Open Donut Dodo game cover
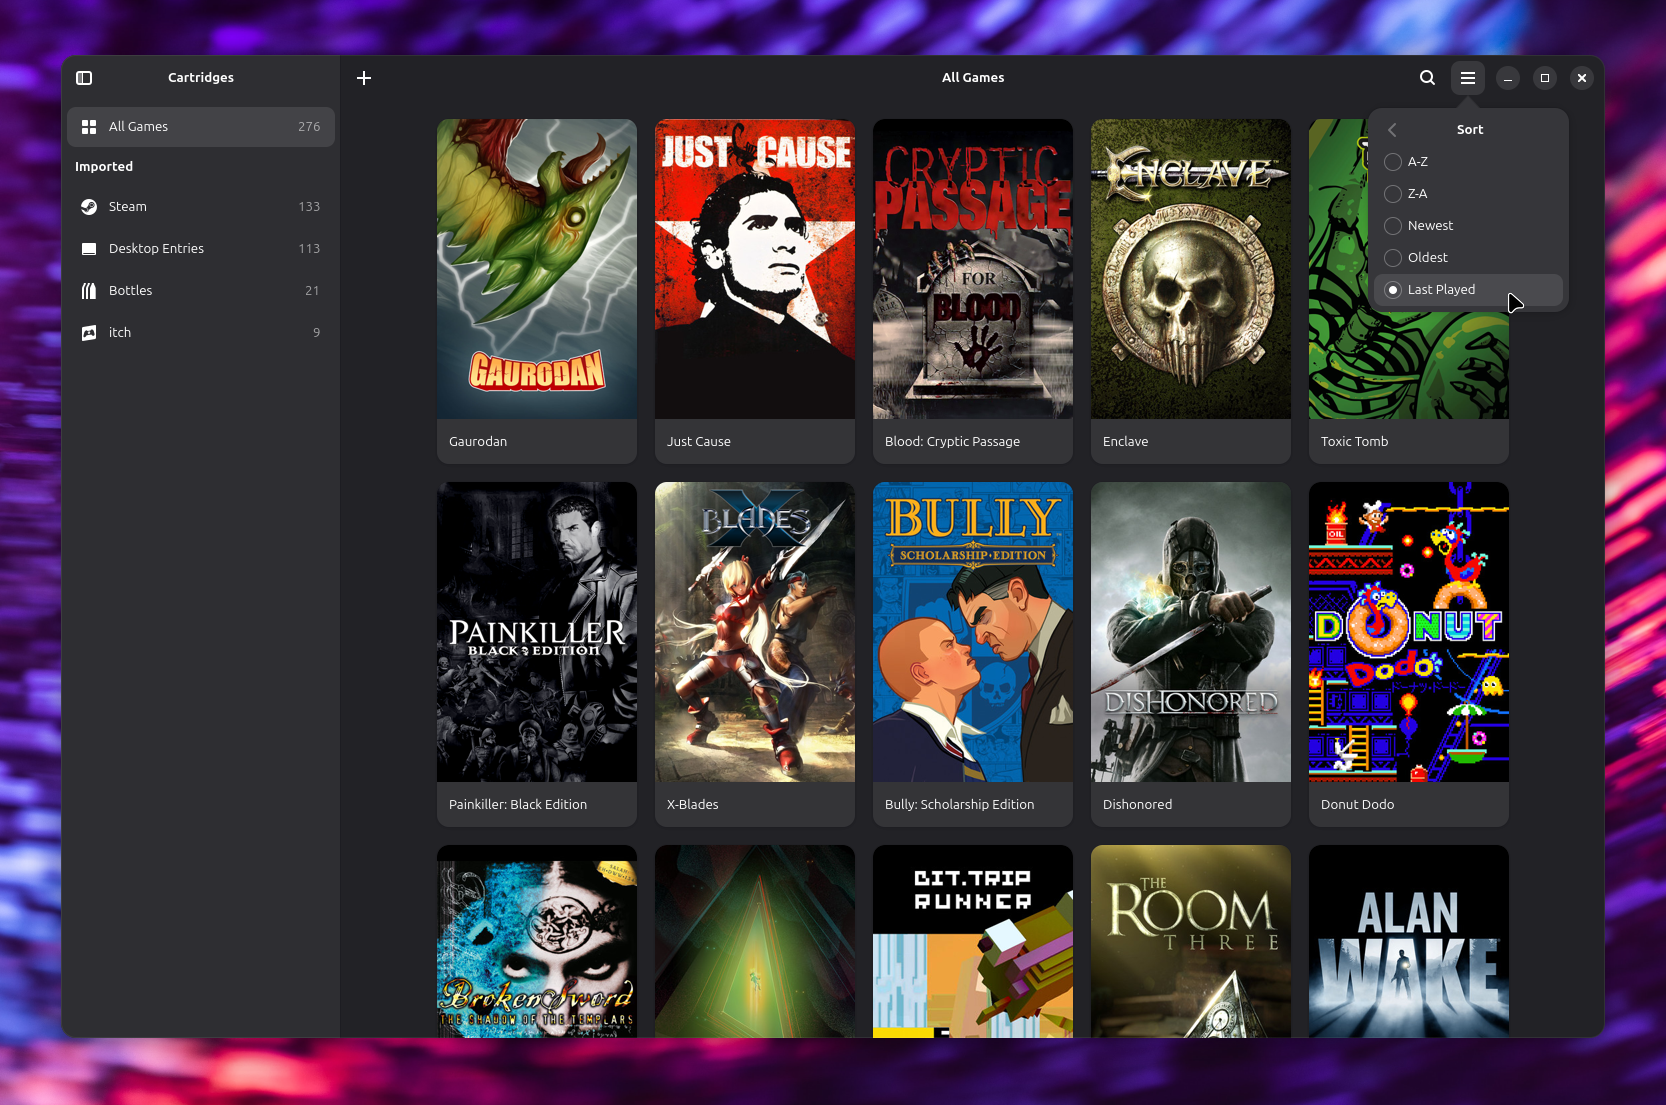Screen dimensions: 1666x1105 (x=1409, y=632)
